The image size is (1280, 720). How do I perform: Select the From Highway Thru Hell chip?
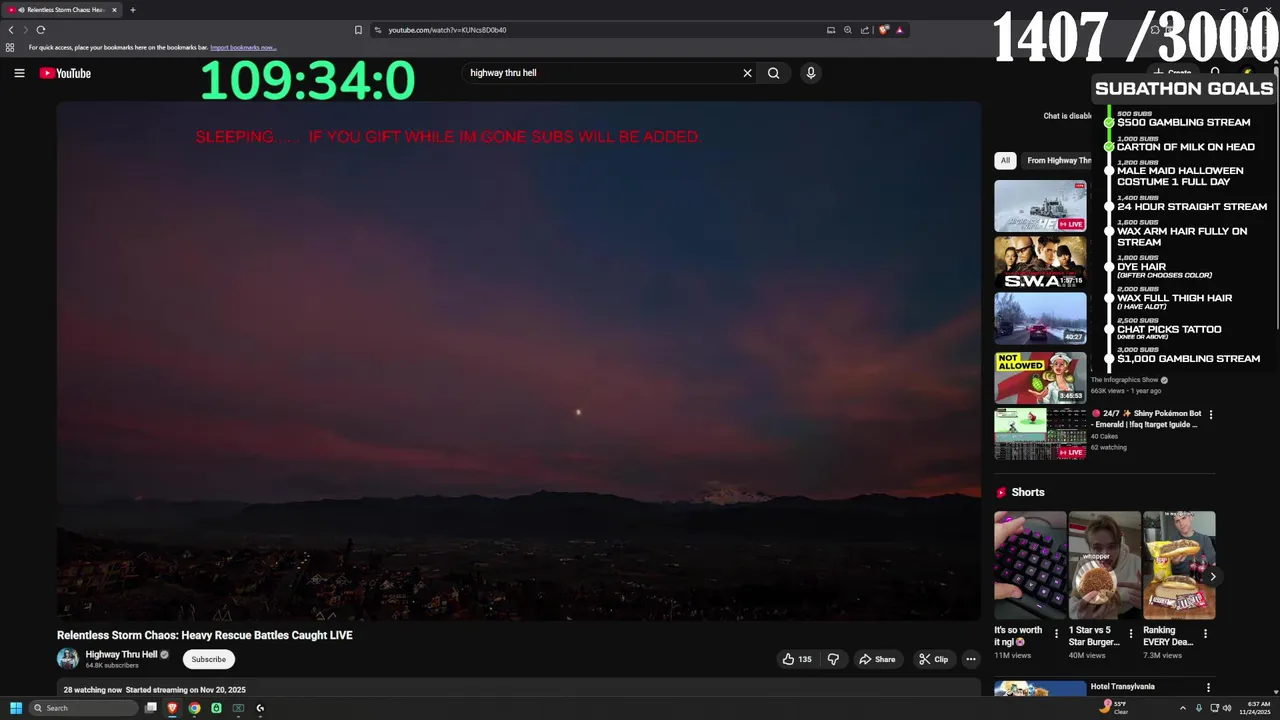coord(1058,160)
